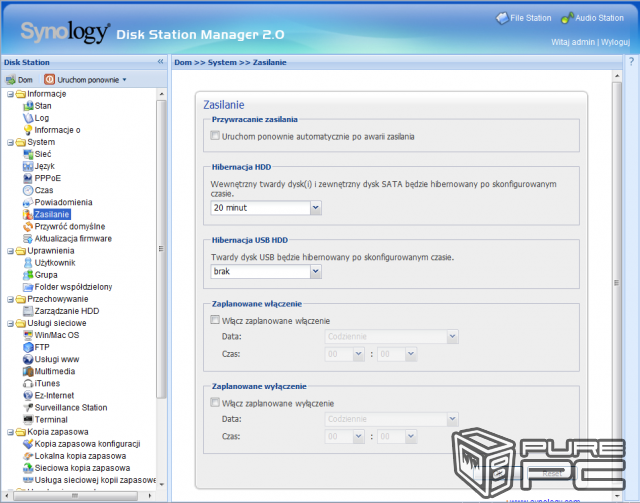Open Lokalna kopia zapasowa entry
Image resolution: width=640 pixels, height=503 pixels.
(80, 456)
